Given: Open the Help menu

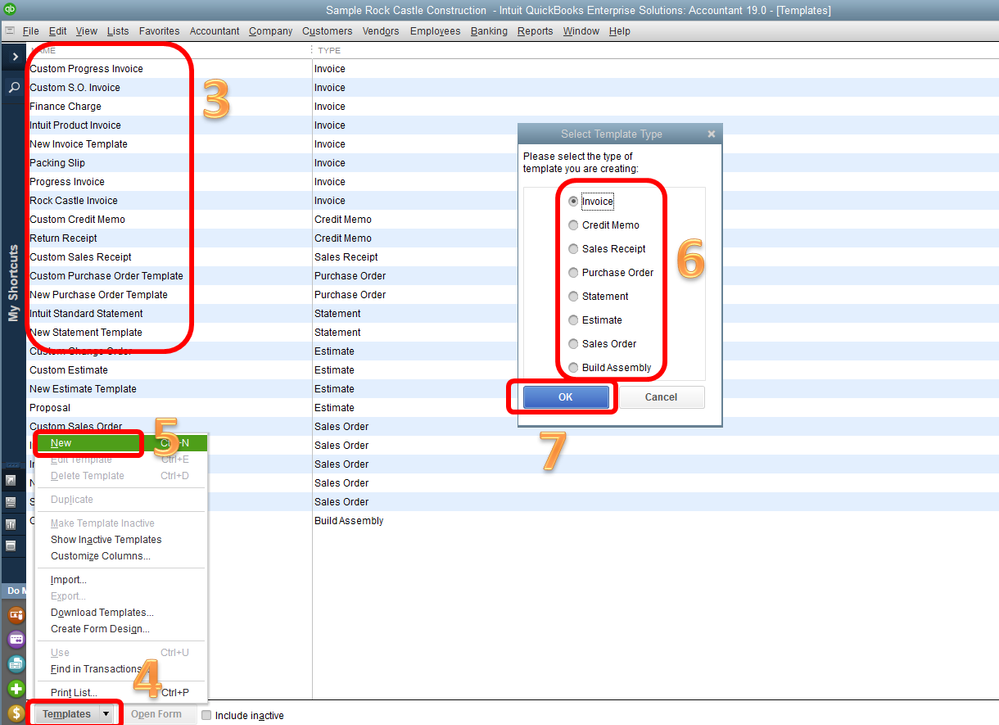Looking at the screenshot, I should 619,31.
